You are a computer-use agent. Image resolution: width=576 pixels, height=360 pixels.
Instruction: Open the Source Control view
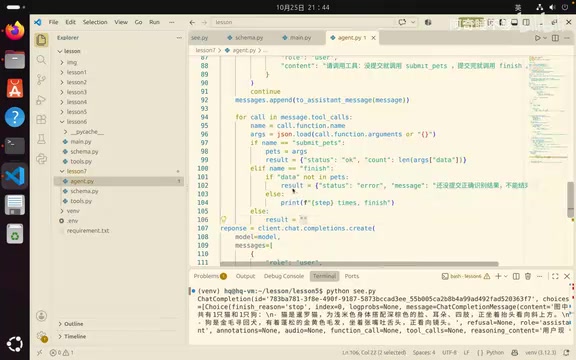41,79
